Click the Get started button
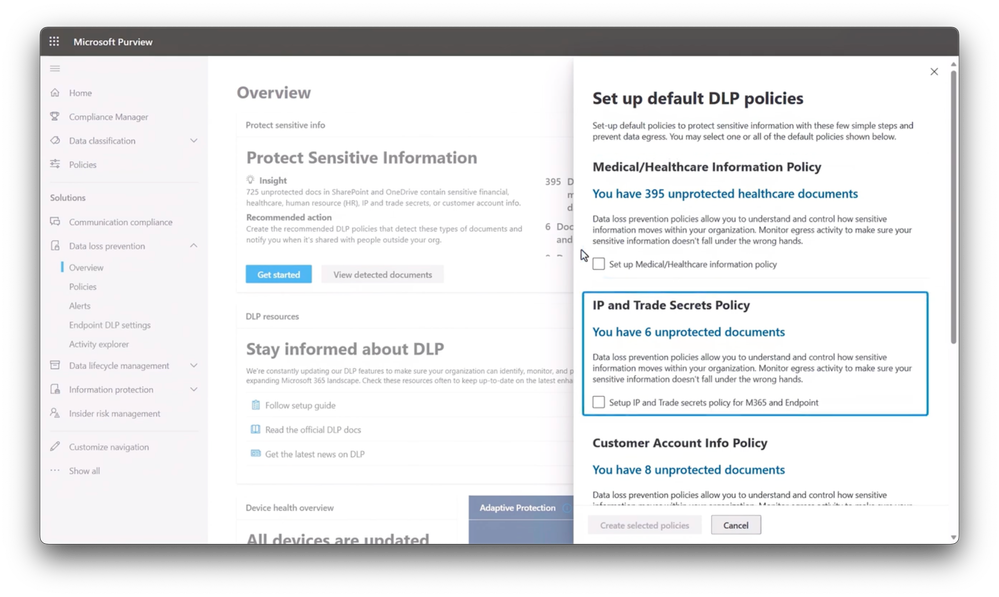This screenshot has width=999, height=597. (278, 274)
